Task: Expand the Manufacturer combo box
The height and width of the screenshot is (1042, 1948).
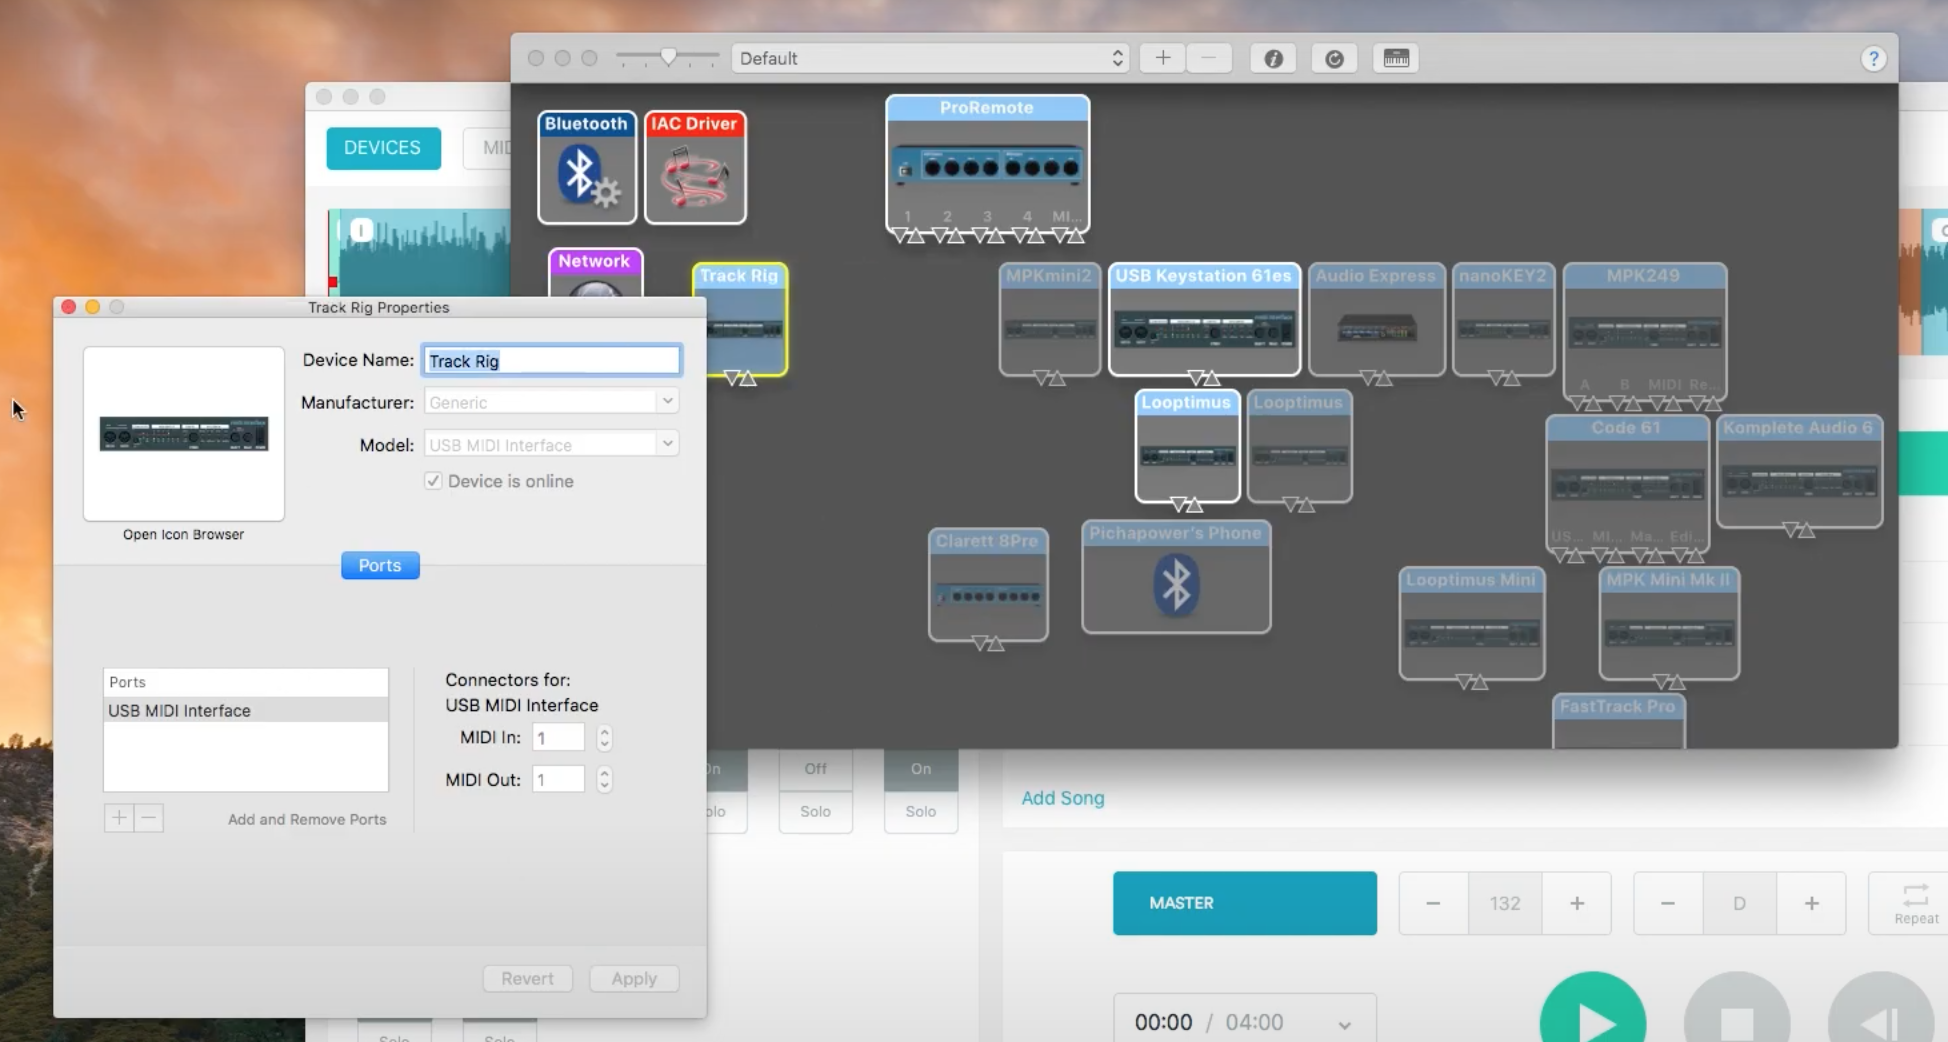Action: click(667, 402)
